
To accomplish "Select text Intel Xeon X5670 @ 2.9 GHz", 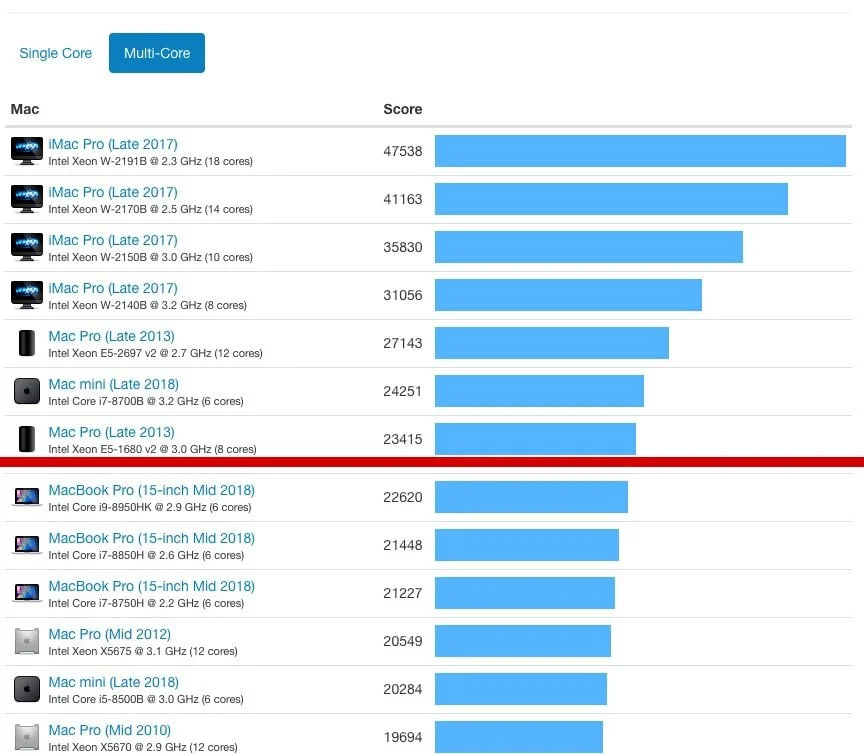I will coord(117,747).
